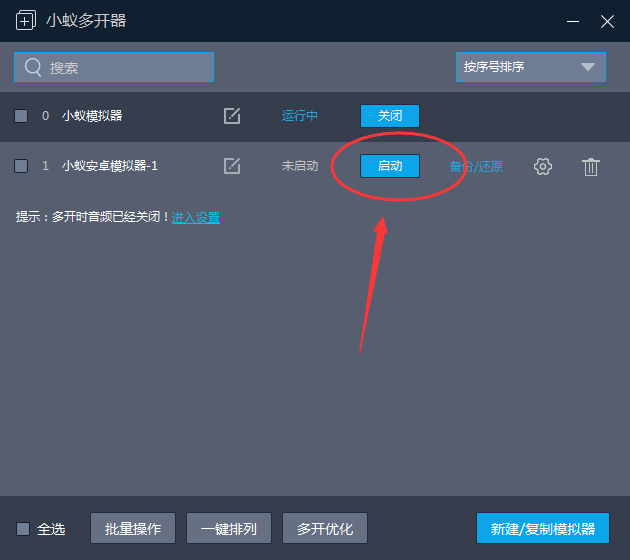Click the edit name icon for 小蚁模拟器
The width and height of the screenshot is (630, 560).
point(232,116)
